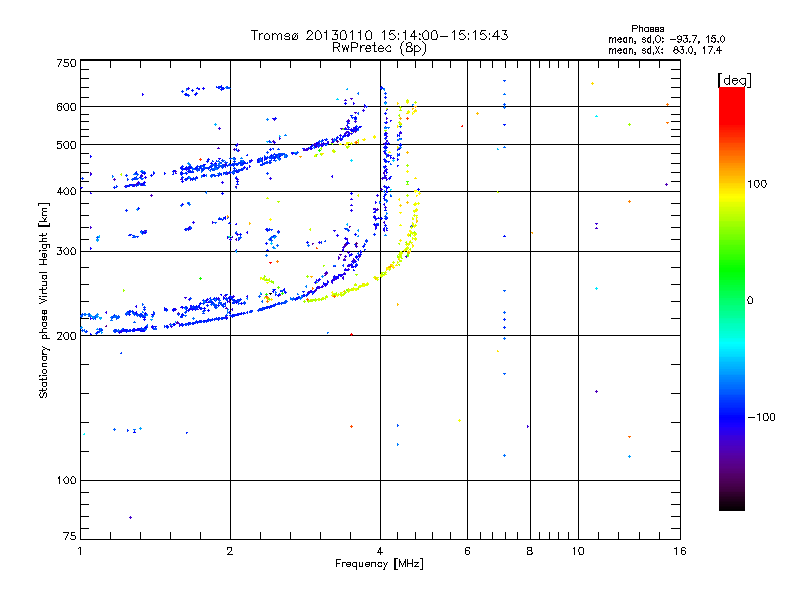This screenshot has height=600, width=800.
Task: Click the phase colorbar gradient
Action: click(x=732, y=298)
